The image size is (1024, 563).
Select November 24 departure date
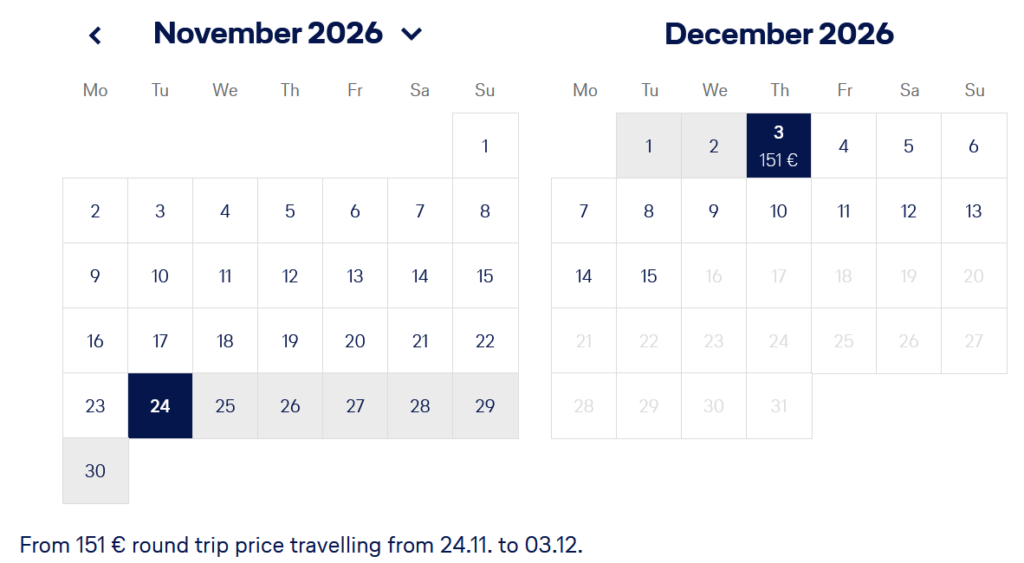click(x=160, y=406)
